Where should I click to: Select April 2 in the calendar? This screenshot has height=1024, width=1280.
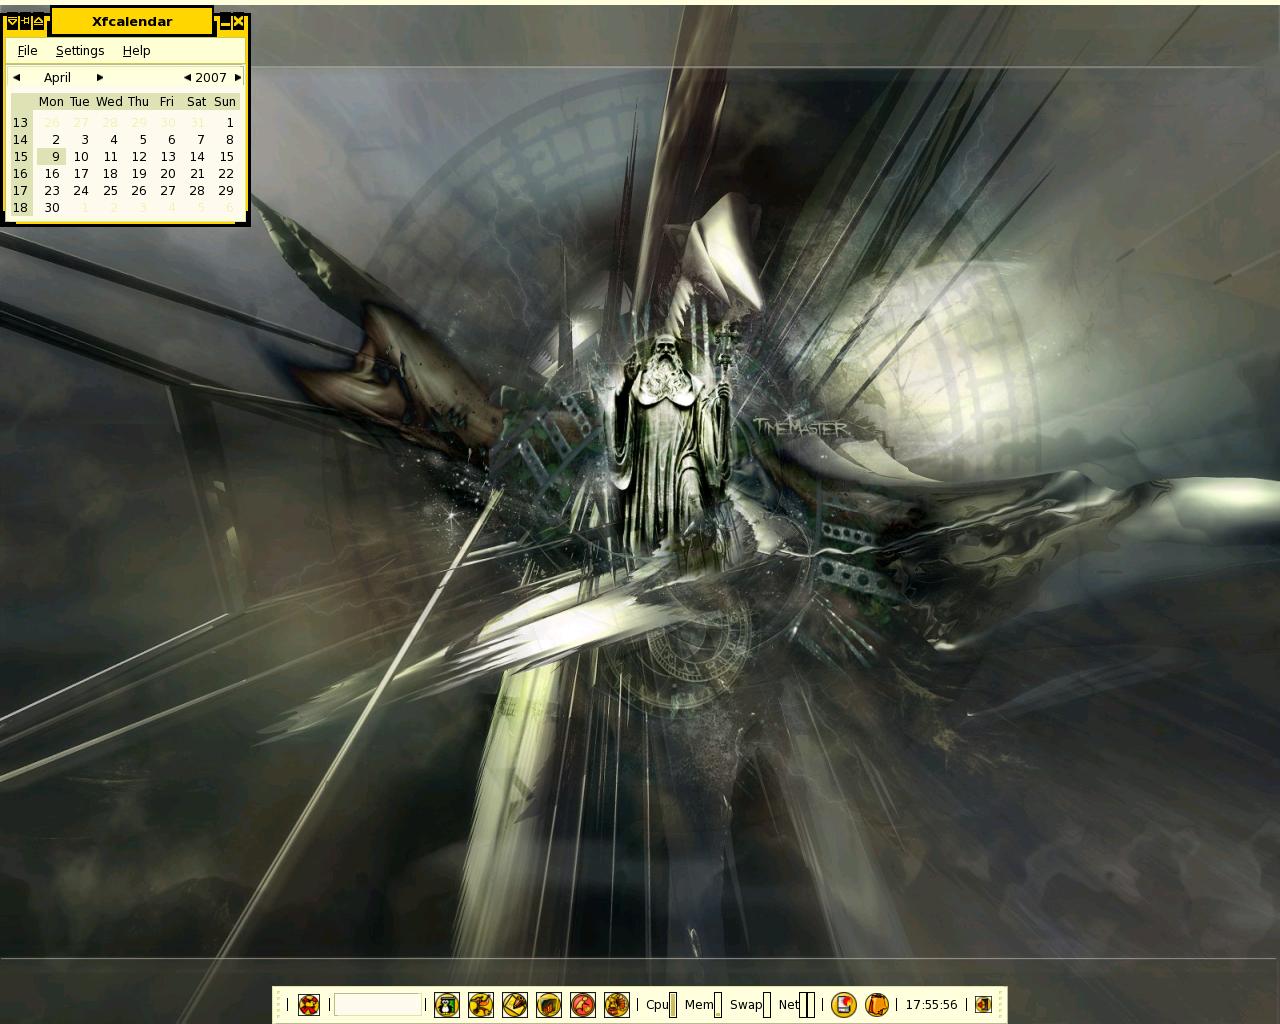click(56, 139)
